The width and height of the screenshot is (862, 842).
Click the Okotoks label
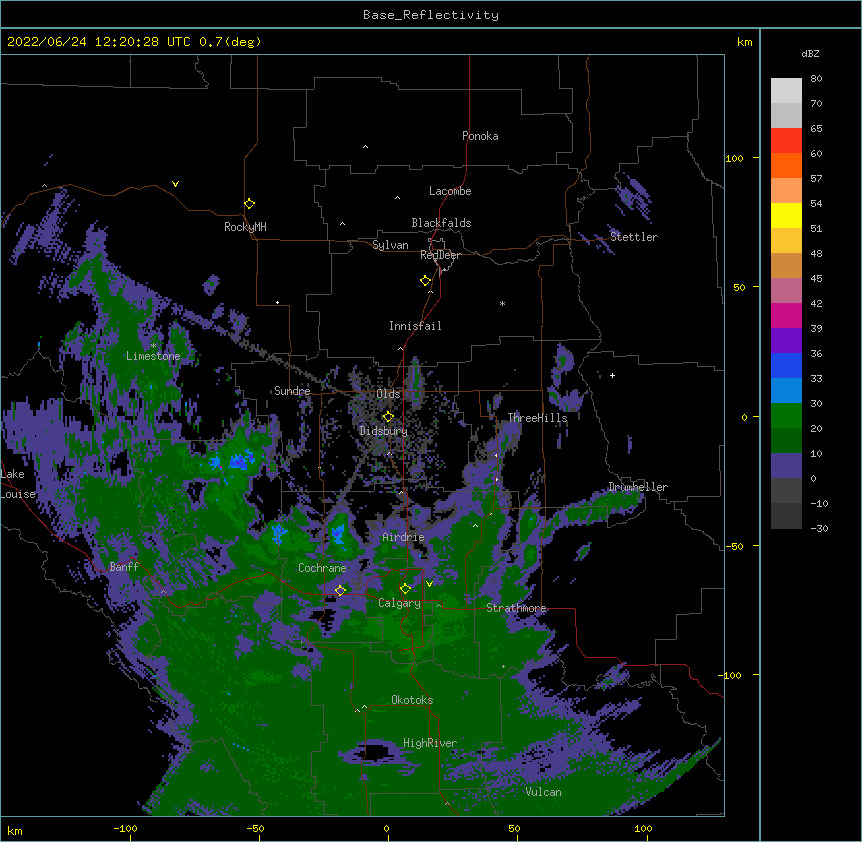(x=412, y=700)
